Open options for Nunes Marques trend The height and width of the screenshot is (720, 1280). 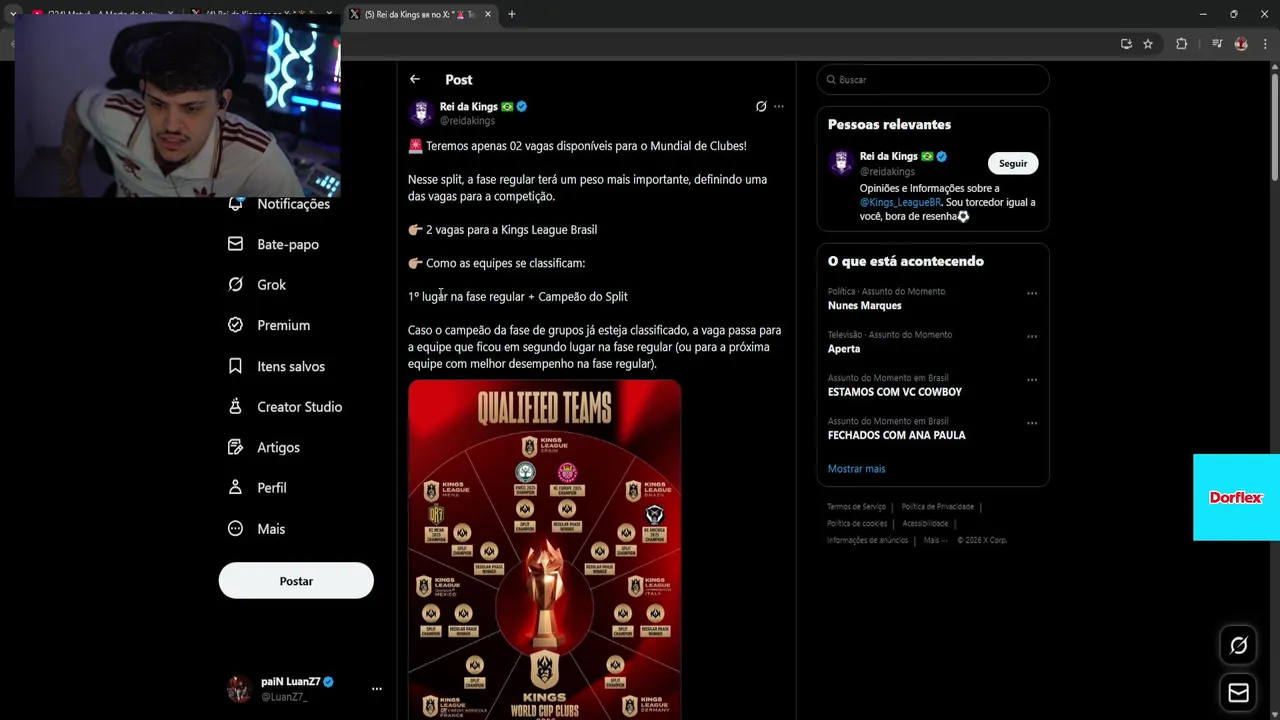point(1032,294)
